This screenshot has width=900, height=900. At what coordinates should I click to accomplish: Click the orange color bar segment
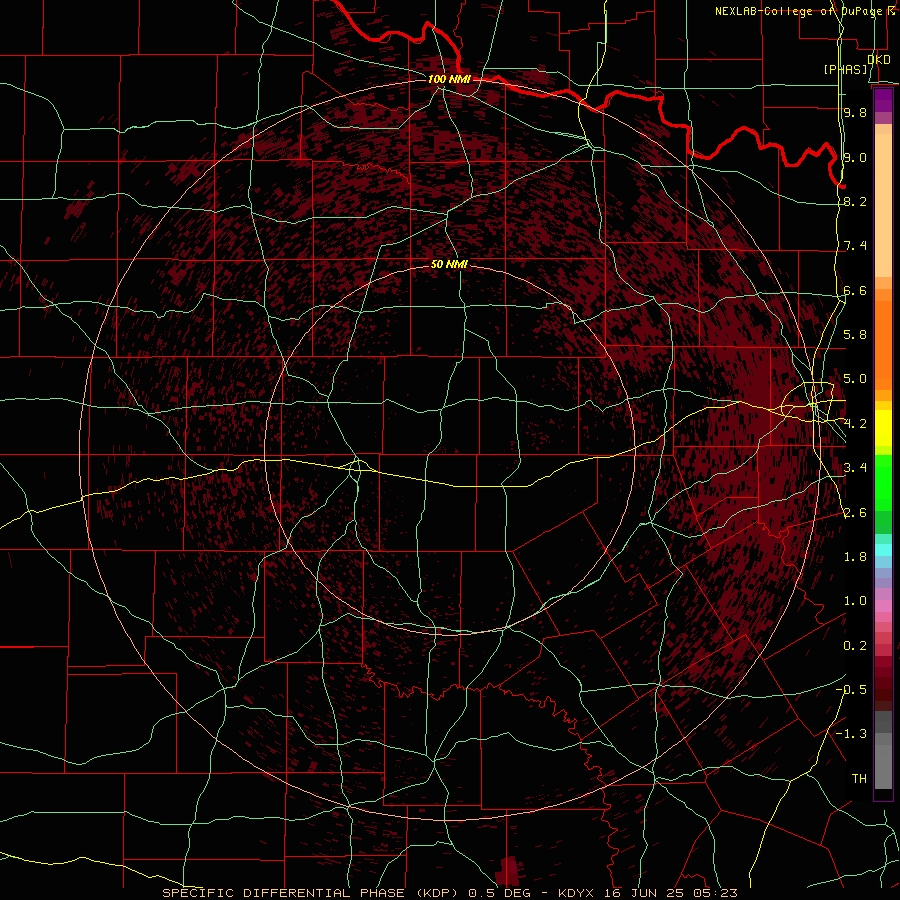(883, 344)
